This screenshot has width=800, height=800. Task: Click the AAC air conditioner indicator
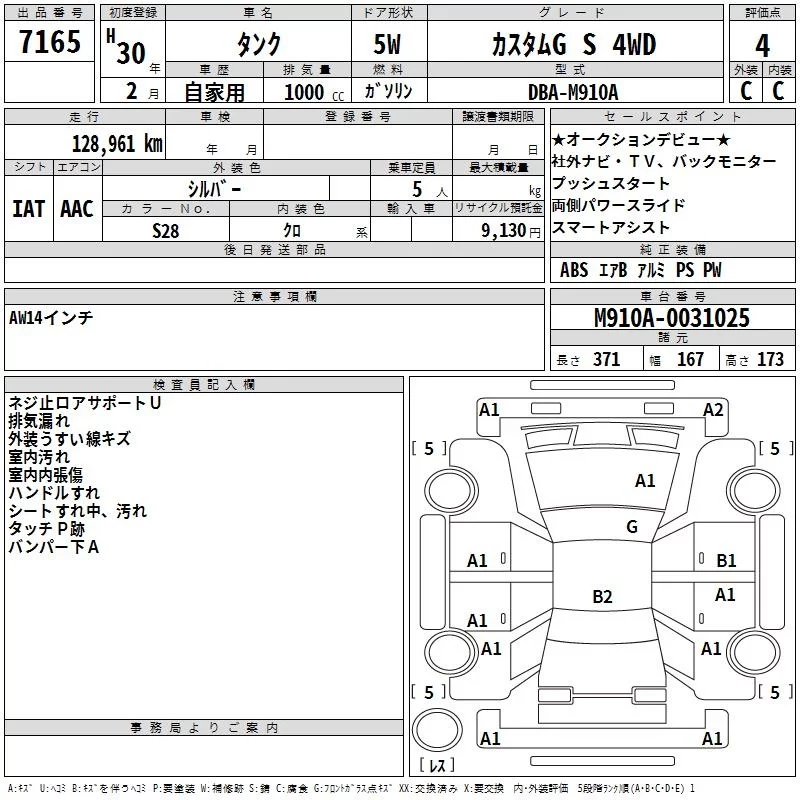[x=77, y=208]
